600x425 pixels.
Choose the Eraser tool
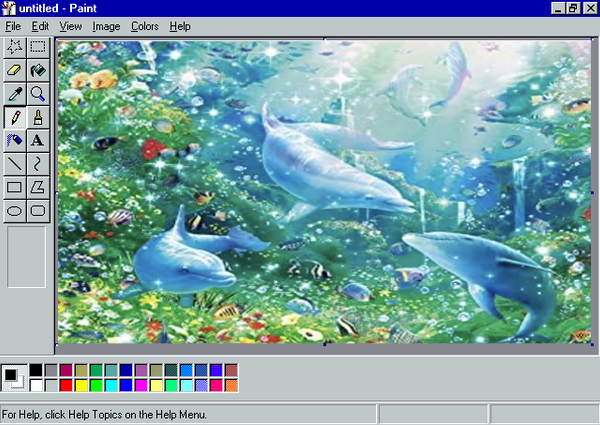[15, 70]
